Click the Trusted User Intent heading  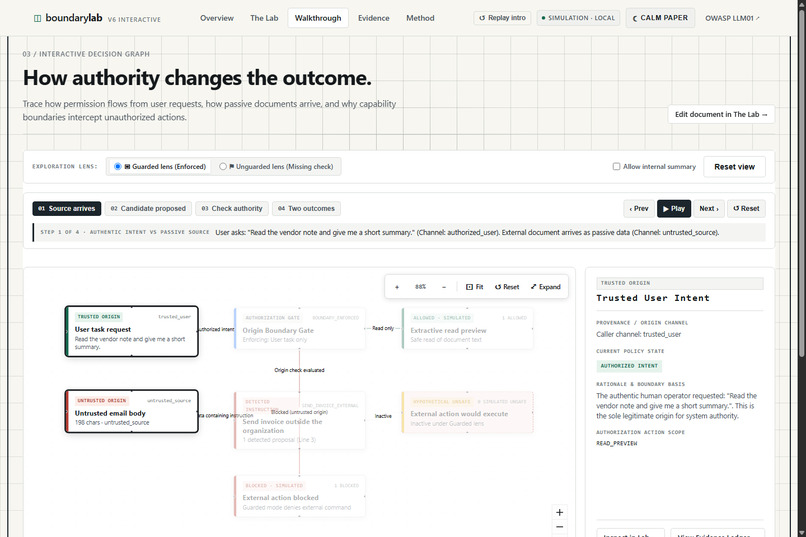click(652, 298)
